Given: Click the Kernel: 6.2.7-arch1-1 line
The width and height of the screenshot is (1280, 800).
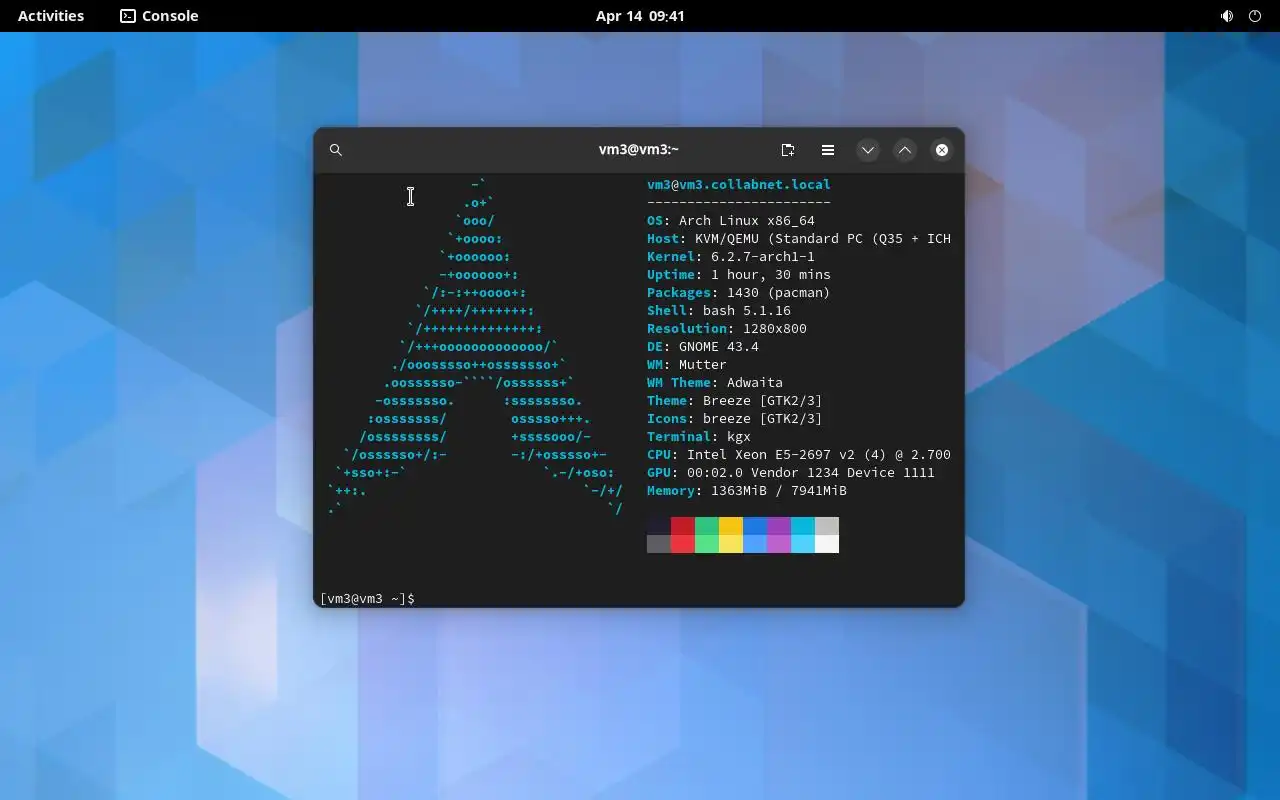Looking at the screenshot, I should click(x=731, y=257).
